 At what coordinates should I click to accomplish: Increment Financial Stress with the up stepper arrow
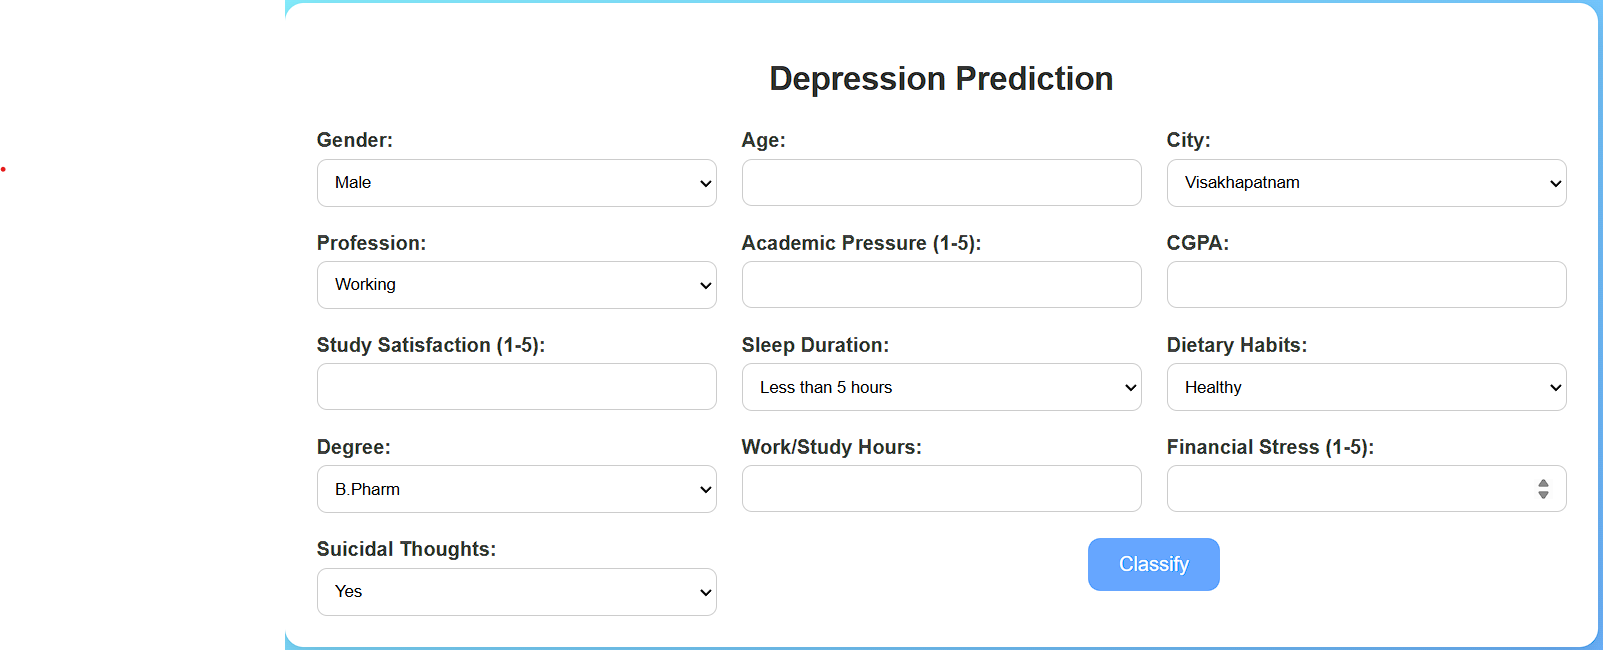[x=1545, y=484]
